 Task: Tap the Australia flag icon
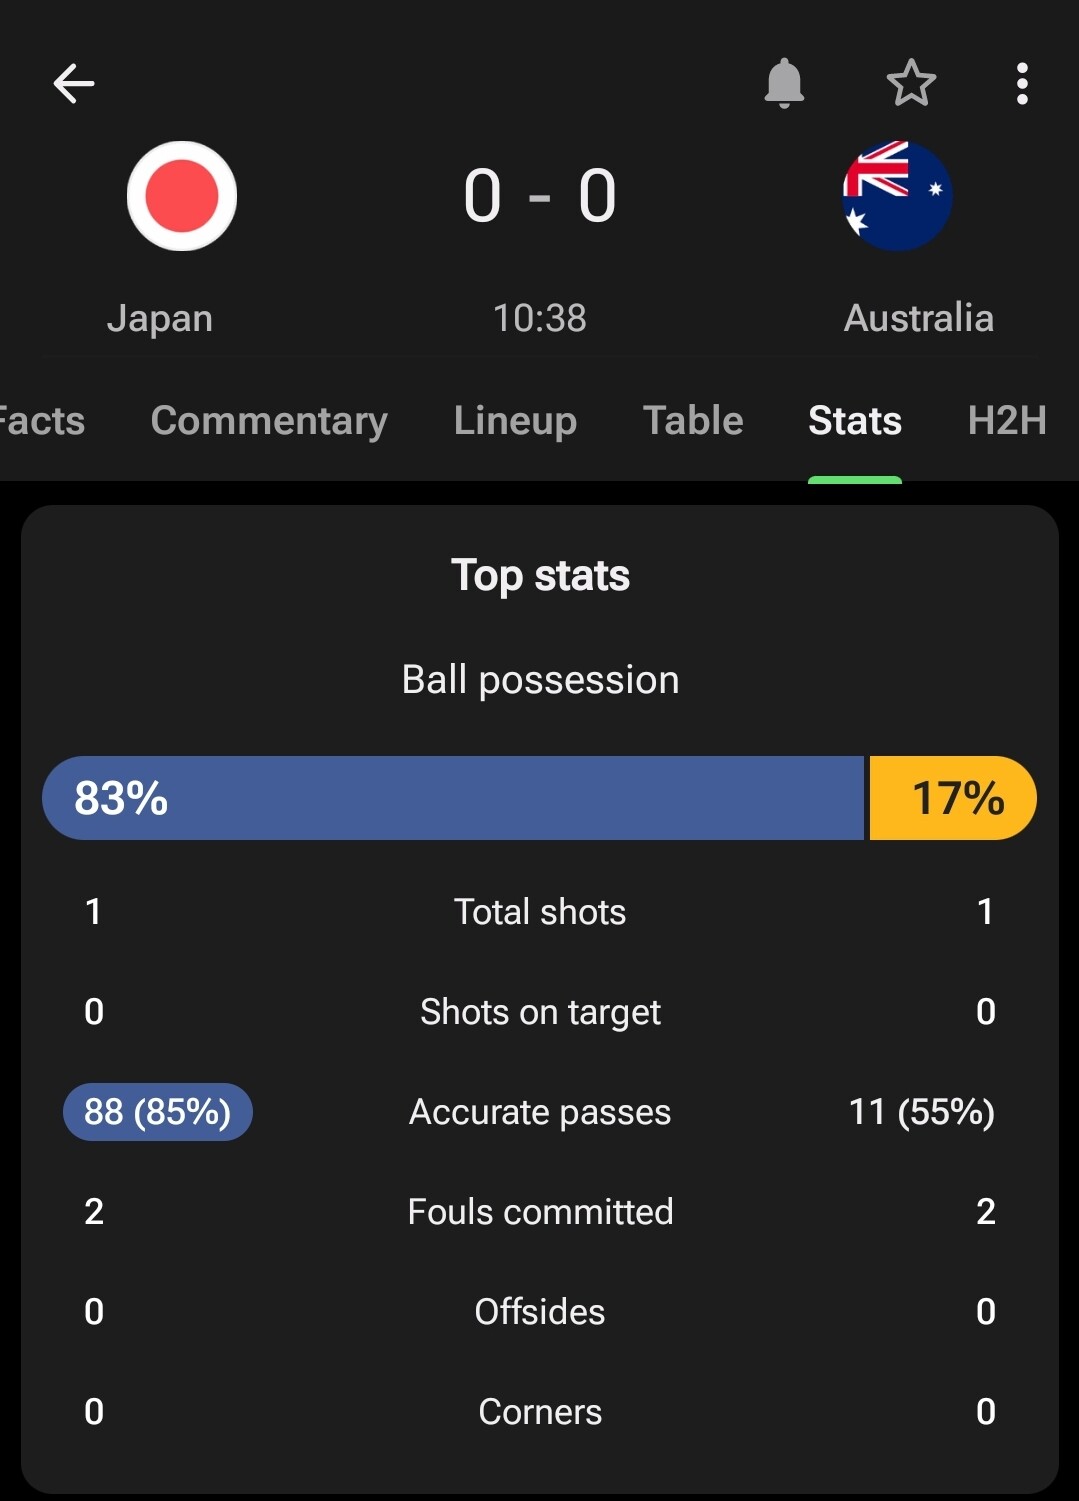pos(897,196)
